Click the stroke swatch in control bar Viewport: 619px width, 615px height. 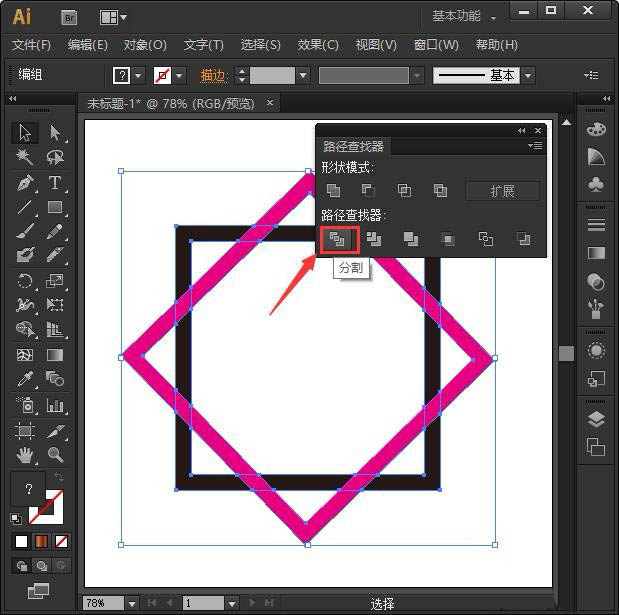coord(162,75)
